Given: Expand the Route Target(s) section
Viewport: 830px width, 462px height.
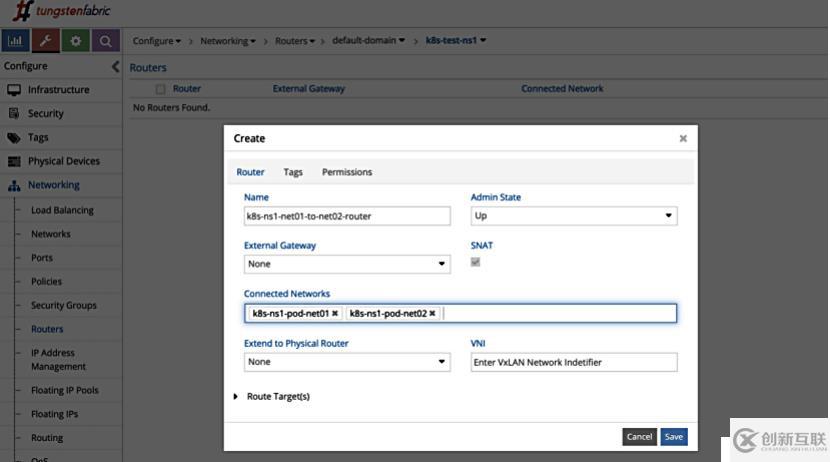Looking at the screenshot, I should coord(236,397).
